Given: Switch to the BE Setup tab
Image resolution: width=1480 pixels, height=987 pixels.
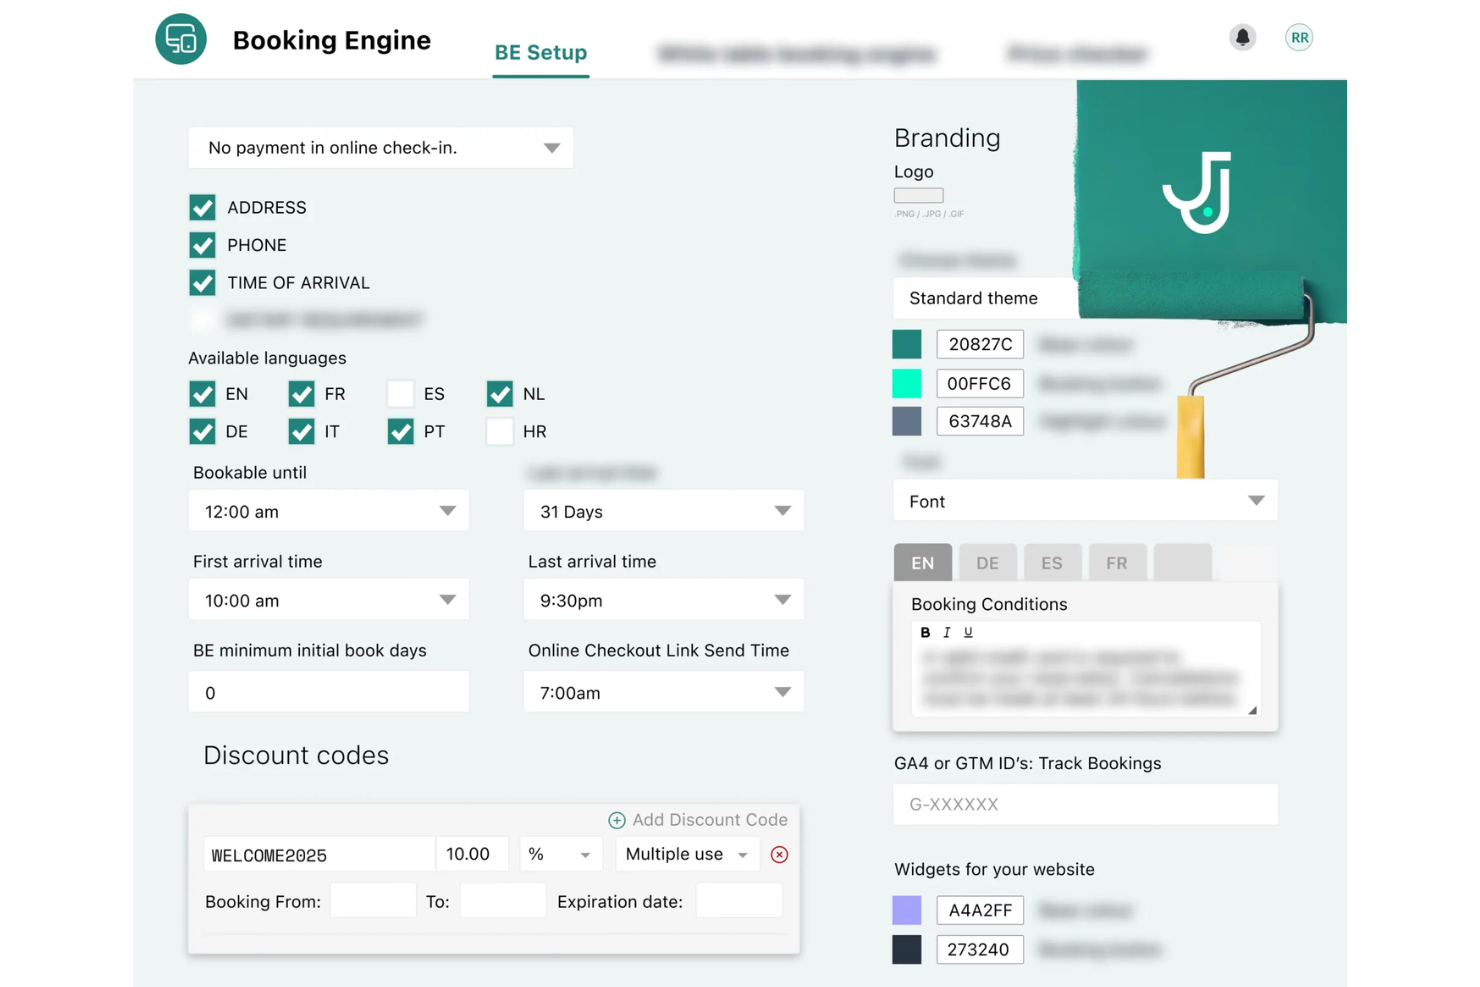Looking at the screenshot, I should click(540, 53).
